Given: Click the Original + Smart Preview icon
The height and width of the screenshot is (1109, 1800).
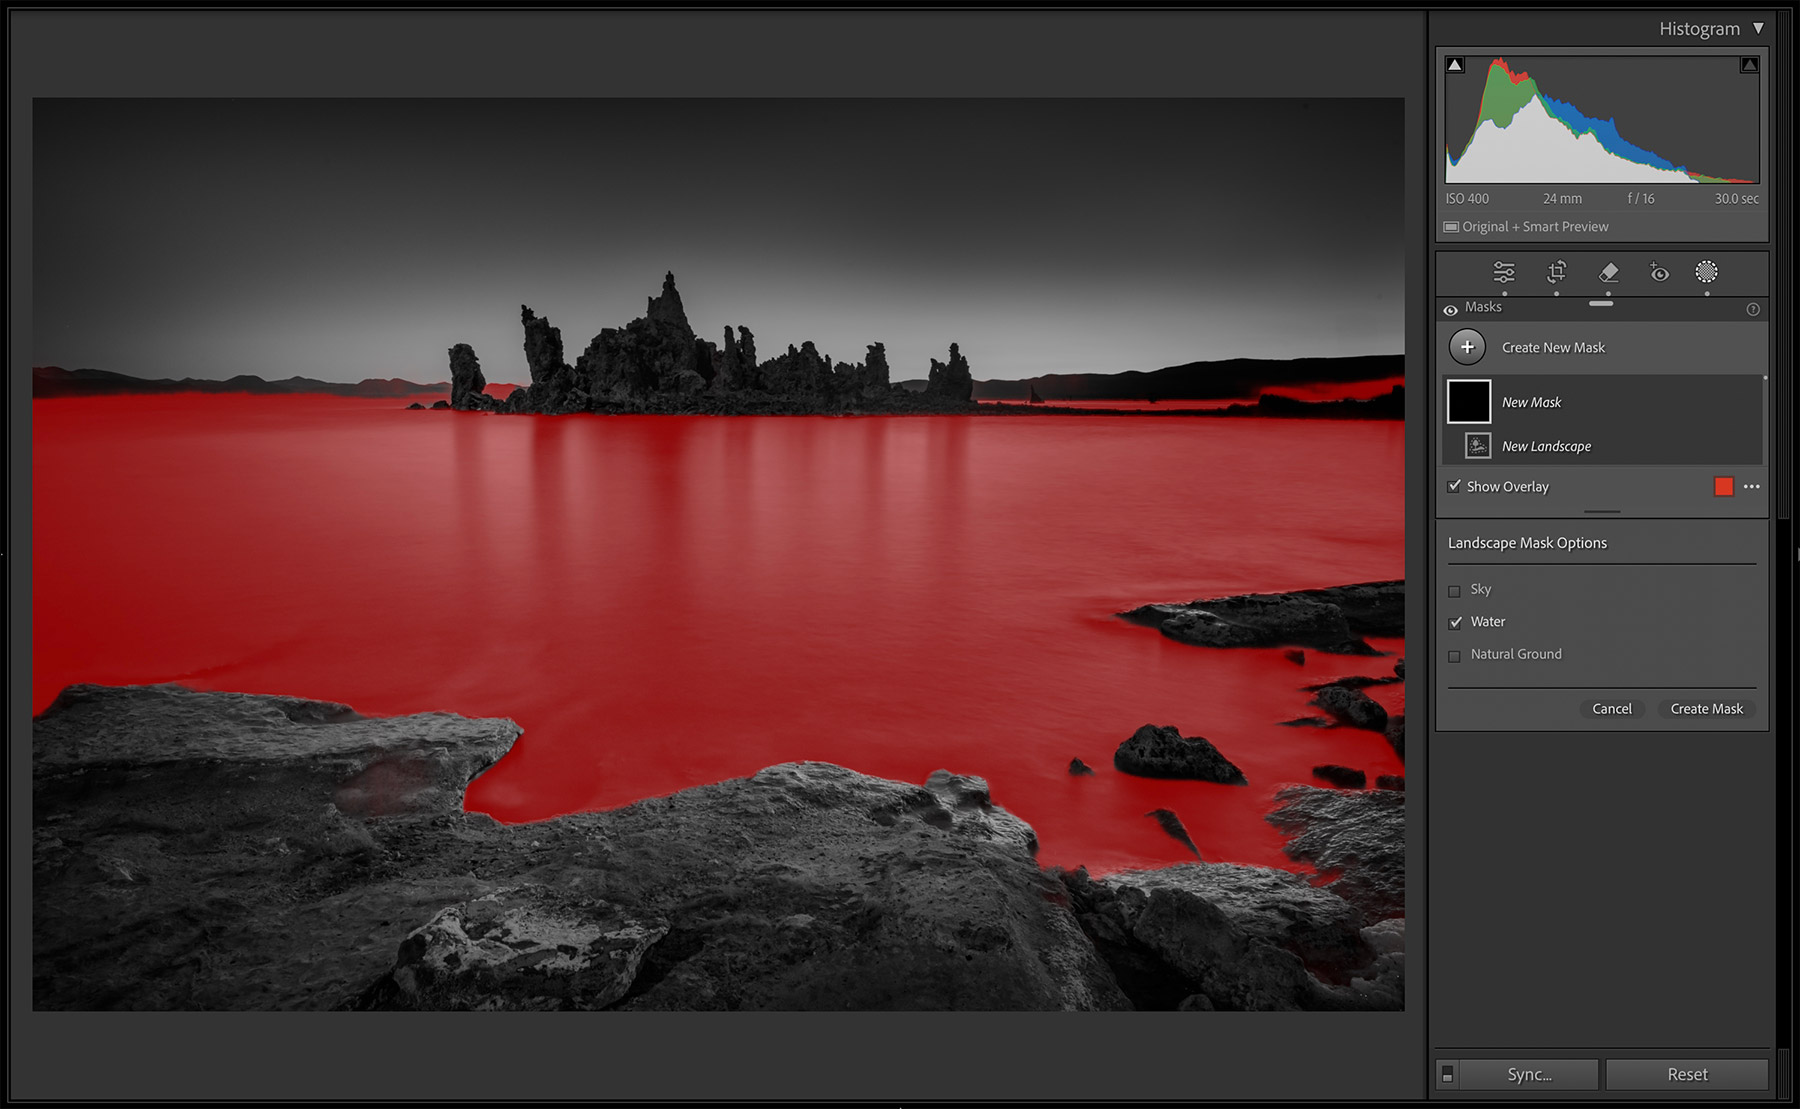Looking at the screenshot, I should (1451, 227).
